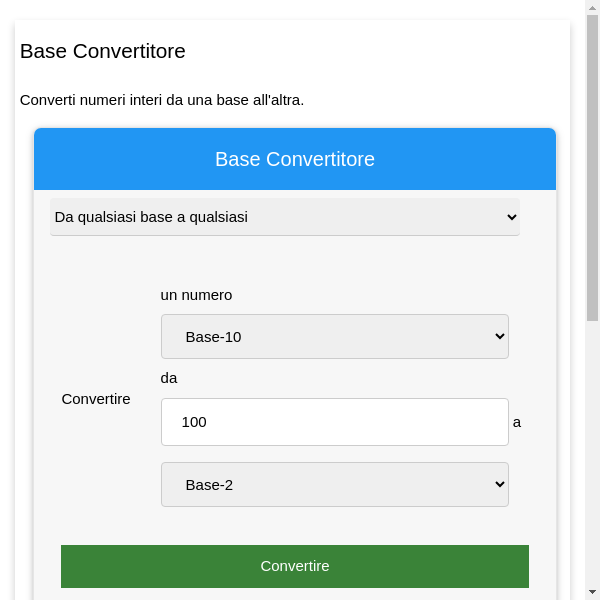Click the "Convertire" label left of the fields
This screenshot has width=600, height=600.
pos(96,399)
